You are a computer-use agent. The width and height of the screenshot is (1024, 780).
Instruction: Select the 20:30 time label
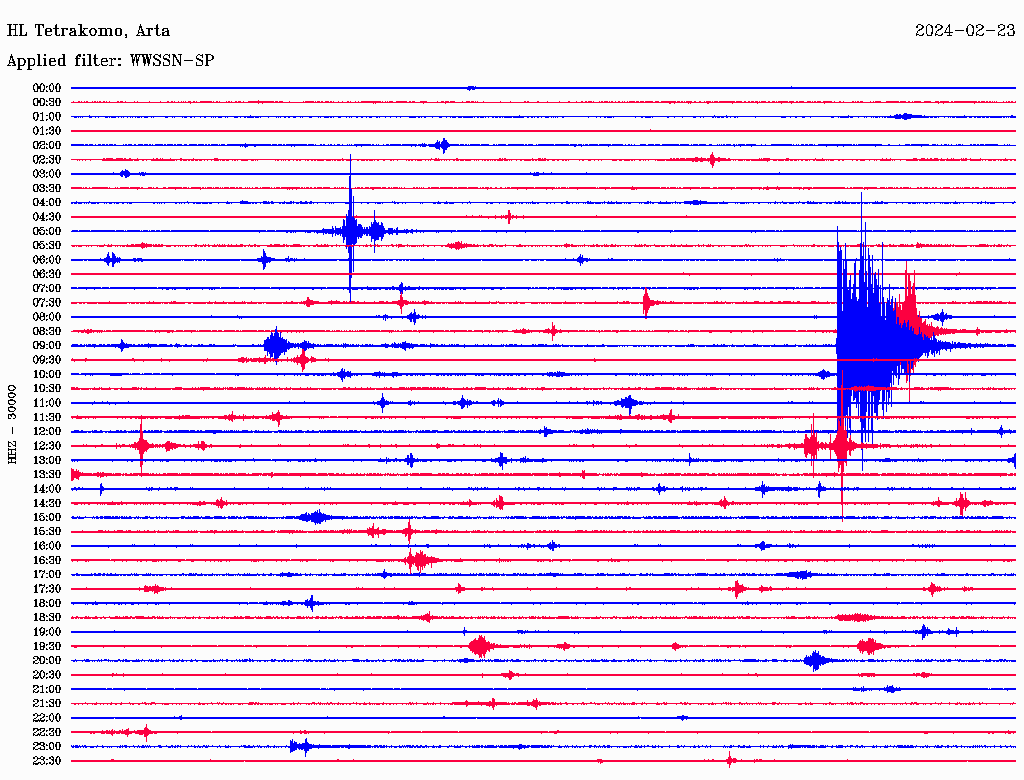(x=47, y=675)
